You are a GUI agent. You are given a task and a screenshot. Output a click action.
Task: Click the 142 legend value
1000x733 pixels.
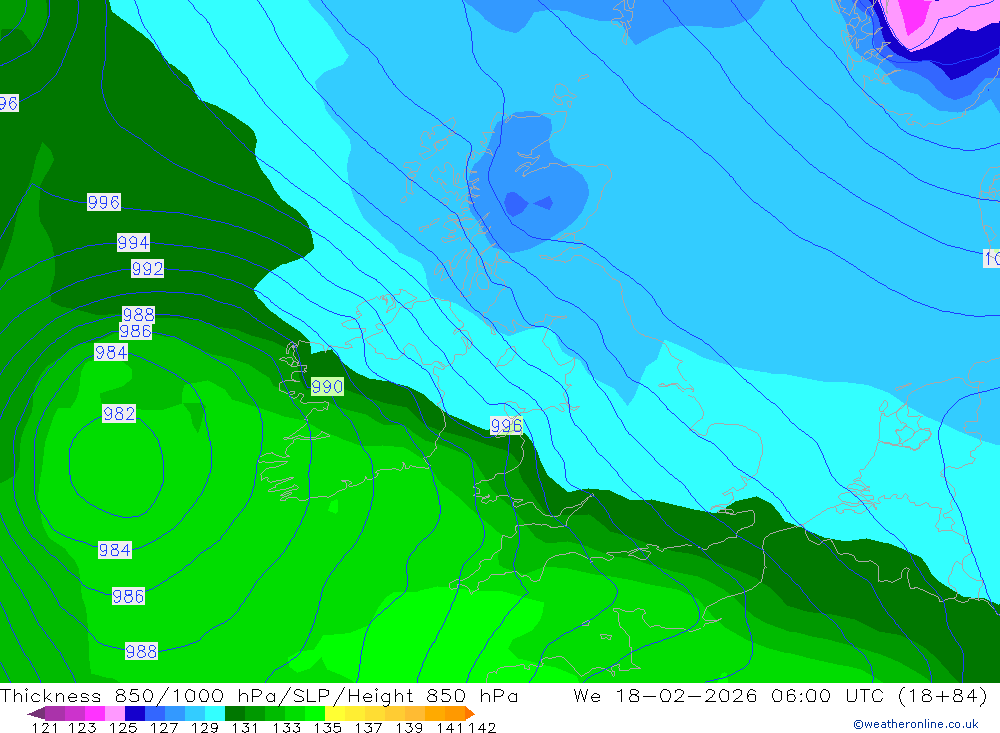482,728
